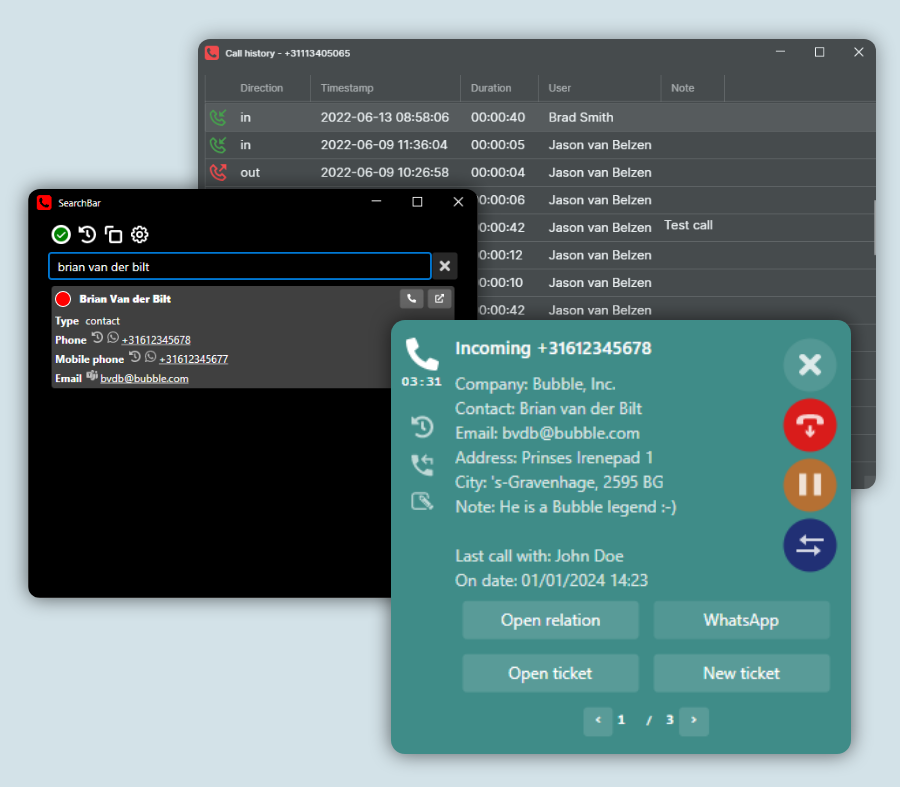Open settings gear in SearchBar toolbar

pos(140,235)
